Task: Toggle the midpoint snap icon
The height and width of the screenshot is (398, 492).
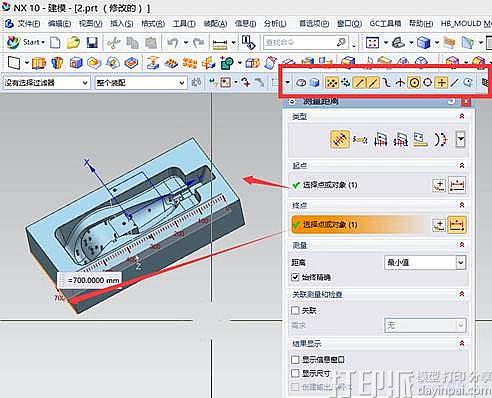Action: pos(373,82)
